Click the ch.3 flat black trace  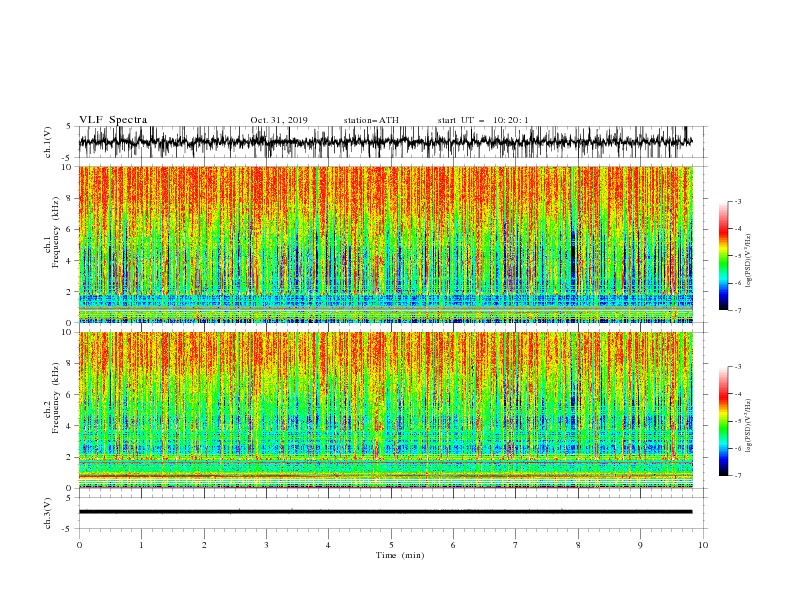point(386,512)
